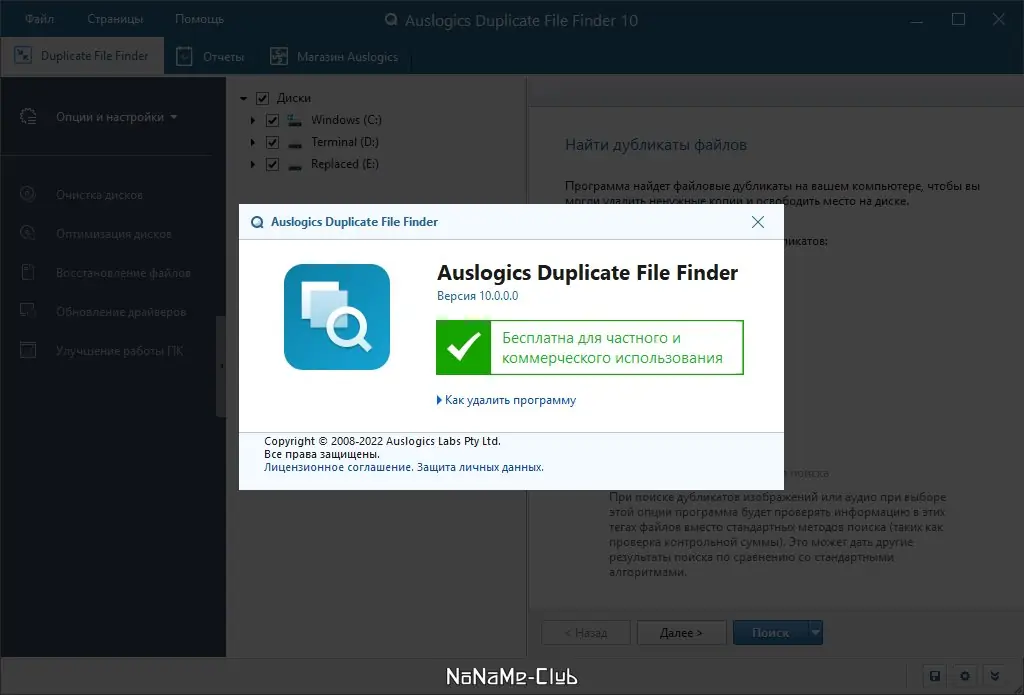The height and width of the screenshot is (695, 1024).
Task: Click Найти дубликаты файлов heading
Action: (656, 145)
